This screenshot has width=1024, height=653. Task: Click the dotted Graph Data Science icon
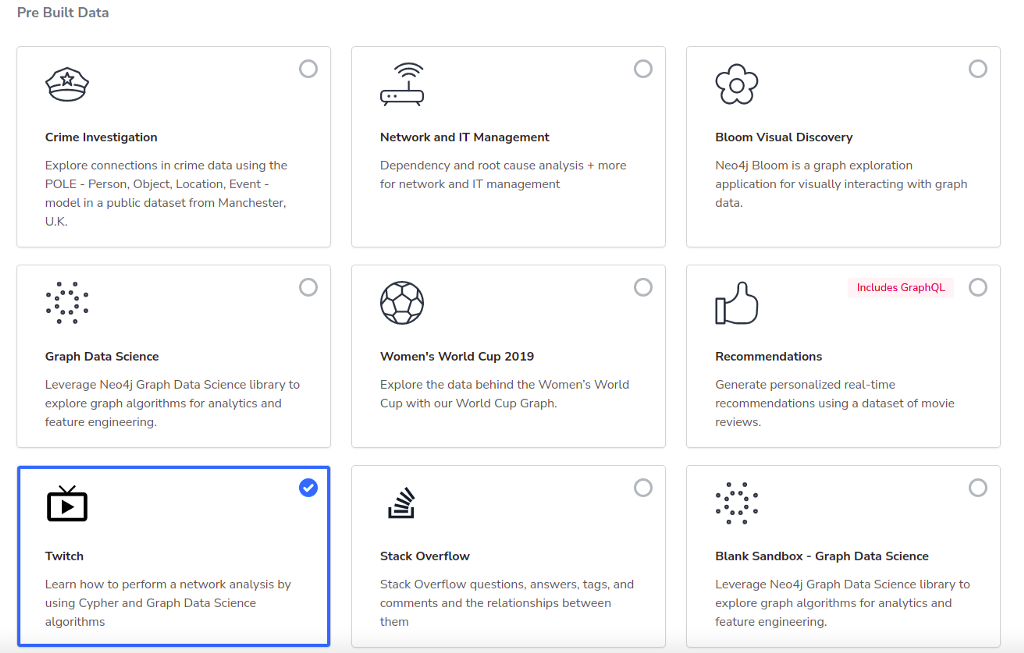tap(67, 303)
